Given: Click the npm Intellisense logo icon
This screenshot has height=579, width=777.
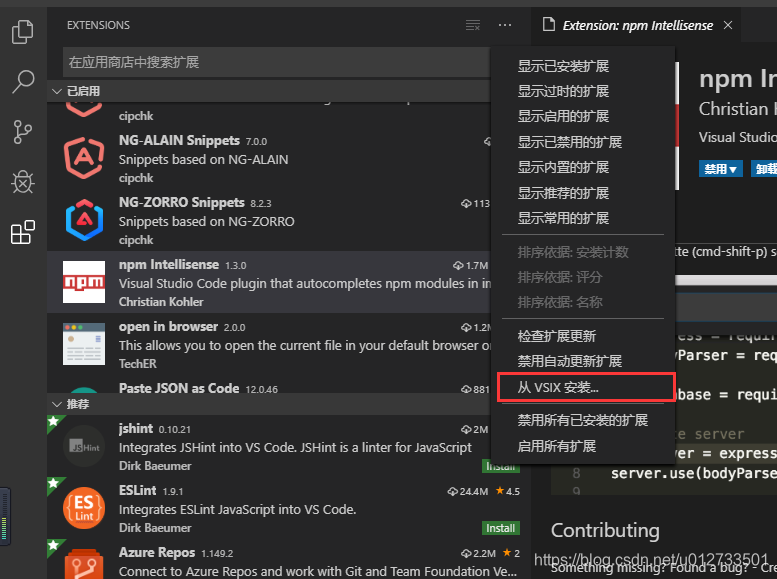Looking at the screenshot, I should point(84,282).
